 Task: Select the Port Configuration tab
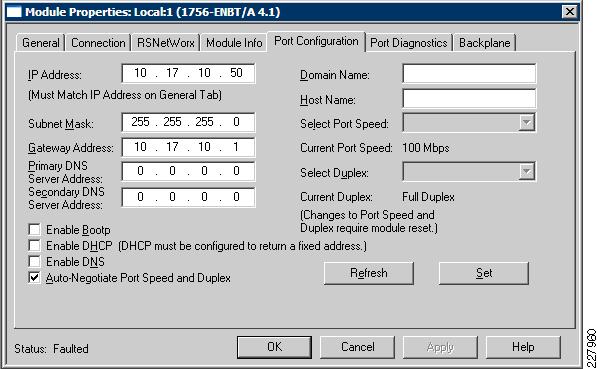point(316,41)
